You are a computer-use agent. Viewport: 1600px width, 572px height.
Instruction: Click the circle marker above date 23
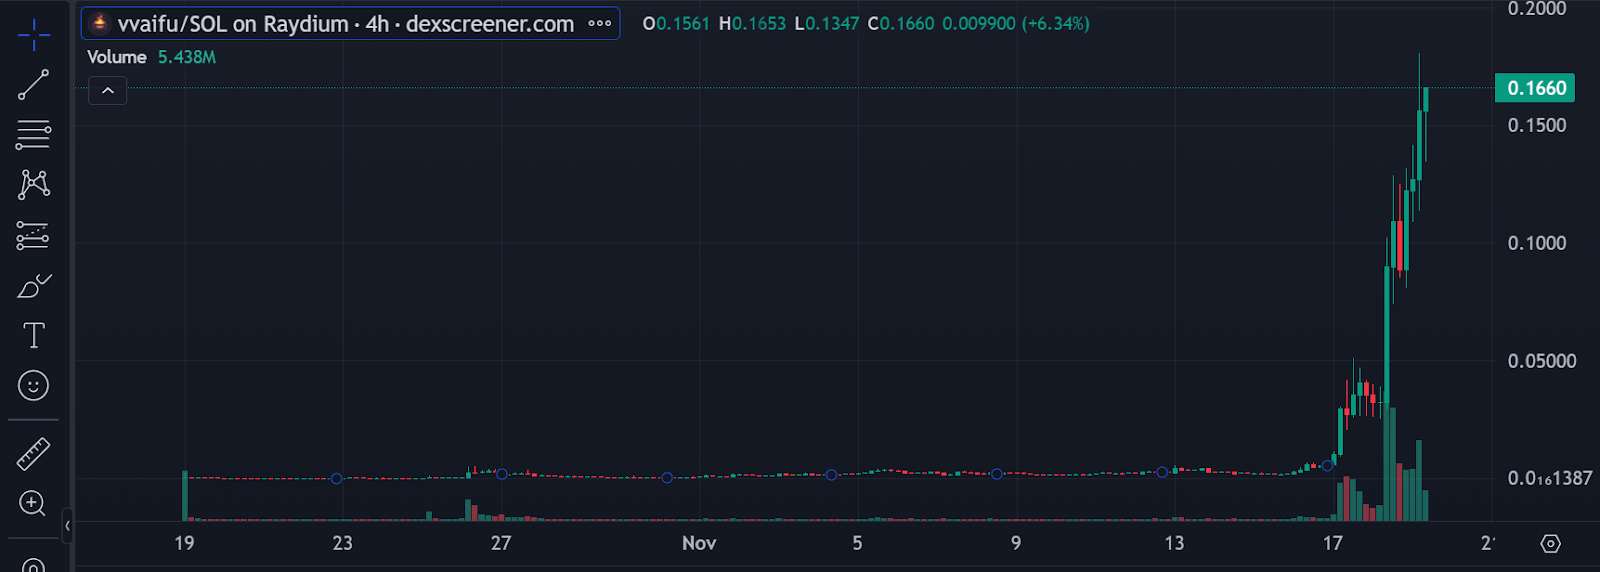tap(337, 478)
